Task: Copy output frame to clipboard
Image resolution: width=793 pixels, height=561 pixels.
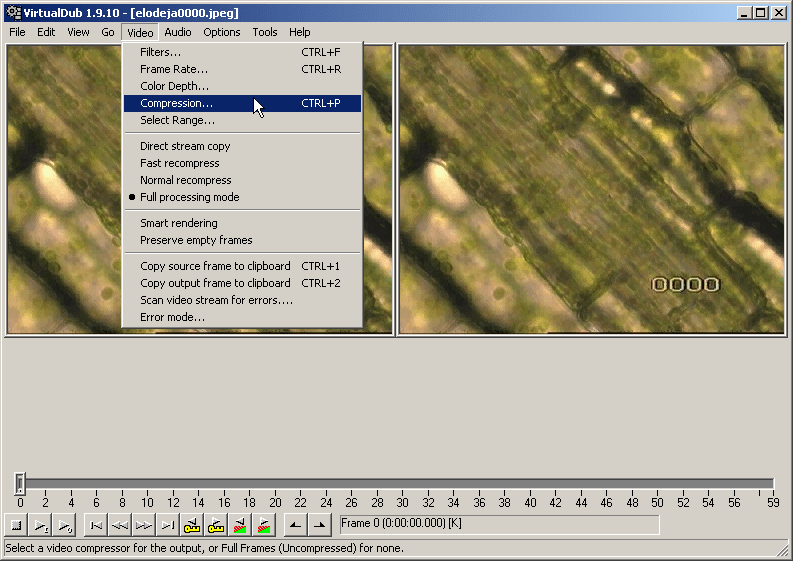Action: pos(242,283)
